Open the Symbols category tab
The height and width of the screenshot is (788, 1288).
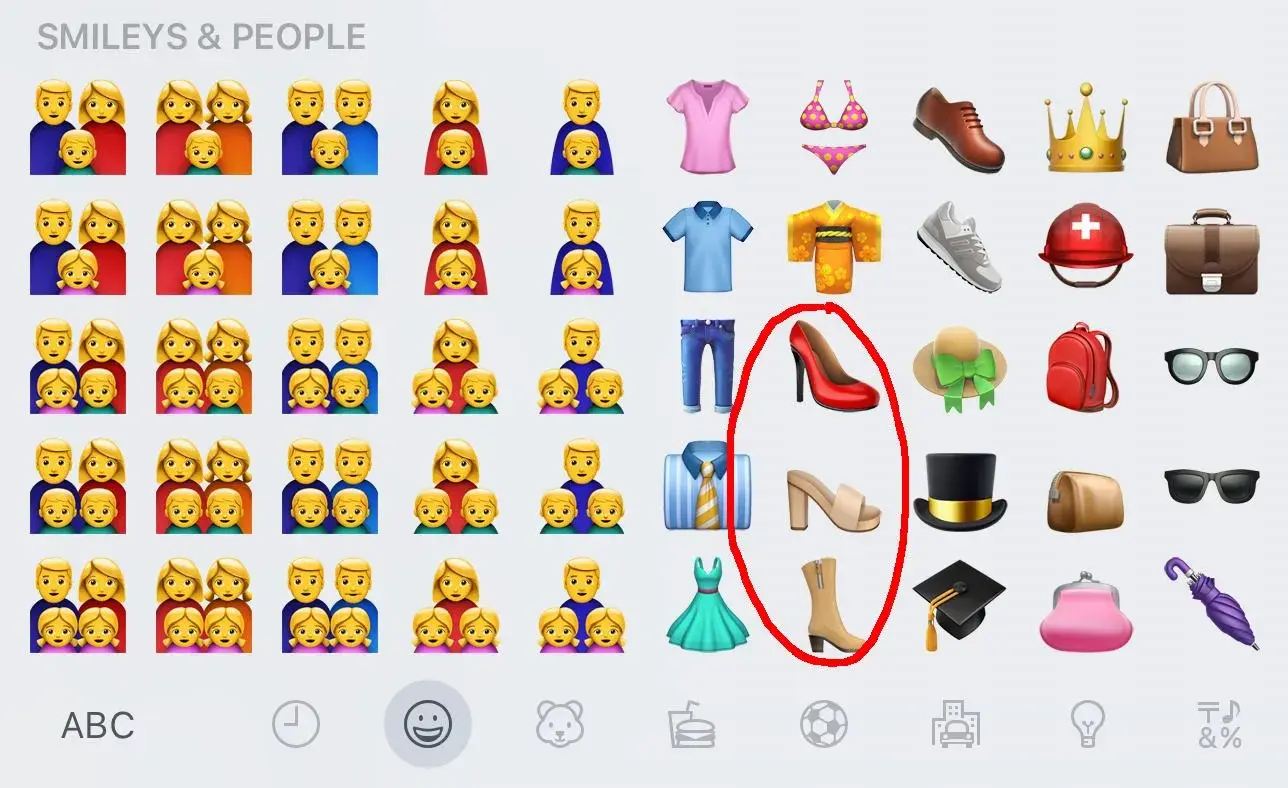(1219, 724)
